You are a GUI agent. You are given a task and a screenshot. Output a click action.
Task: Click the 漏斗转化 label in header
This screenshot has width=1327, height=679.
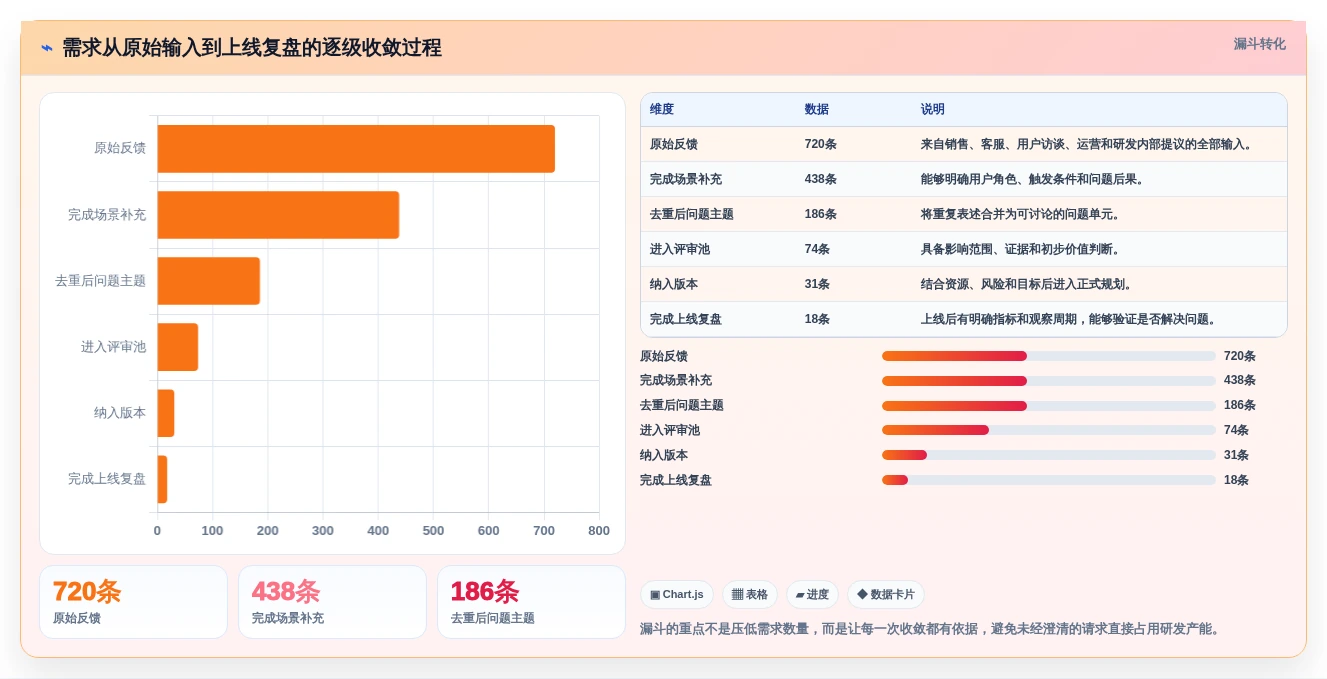pyautogui.click(x=1259, y=44)
